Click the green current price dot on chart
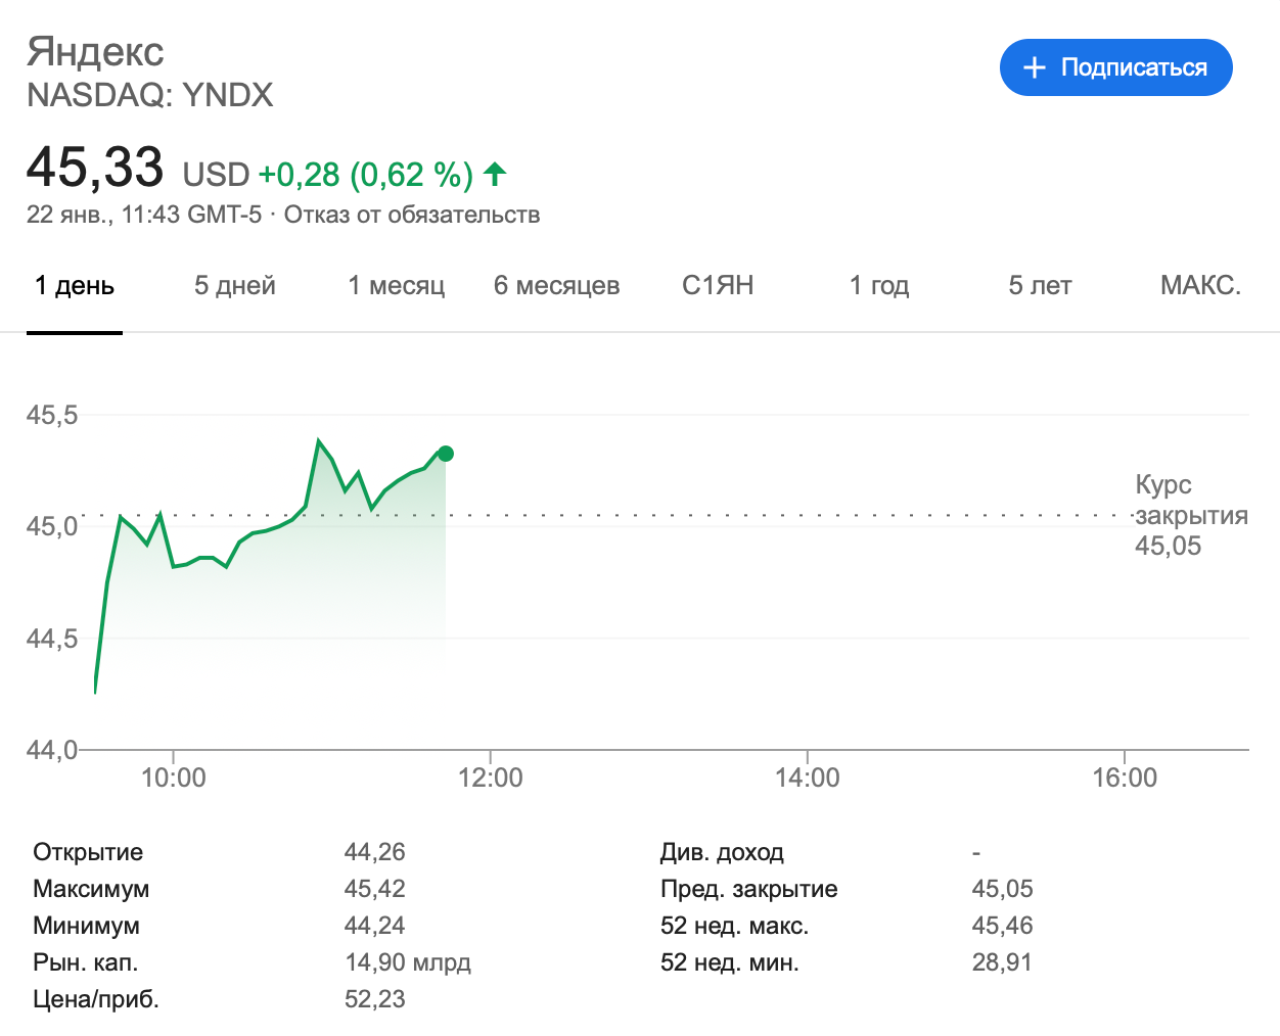Viewport: 1280px width, 1036px height. pyautogui.click(x=446, y=454)
